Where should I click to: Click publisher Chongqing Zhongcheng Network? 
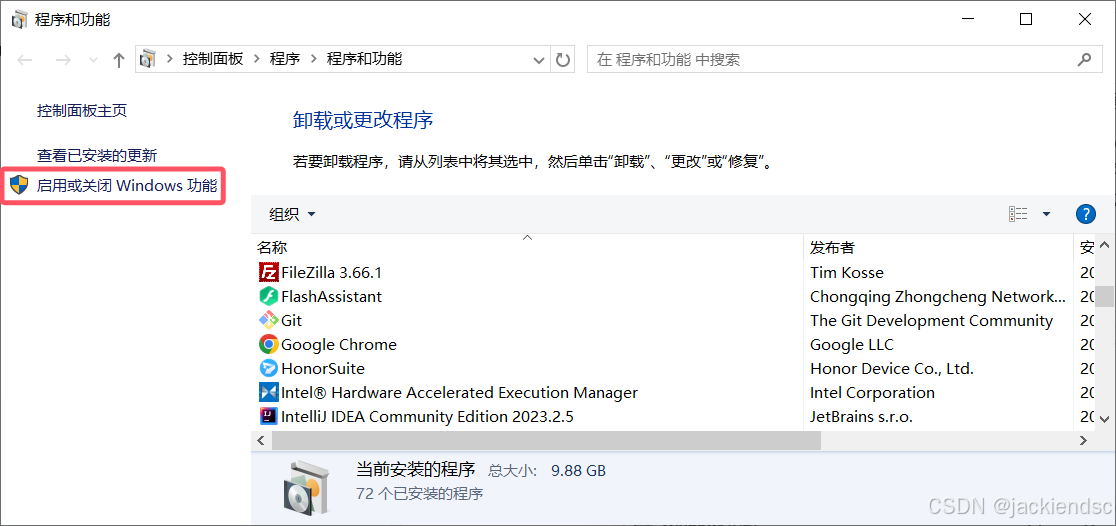coord(938,296)
